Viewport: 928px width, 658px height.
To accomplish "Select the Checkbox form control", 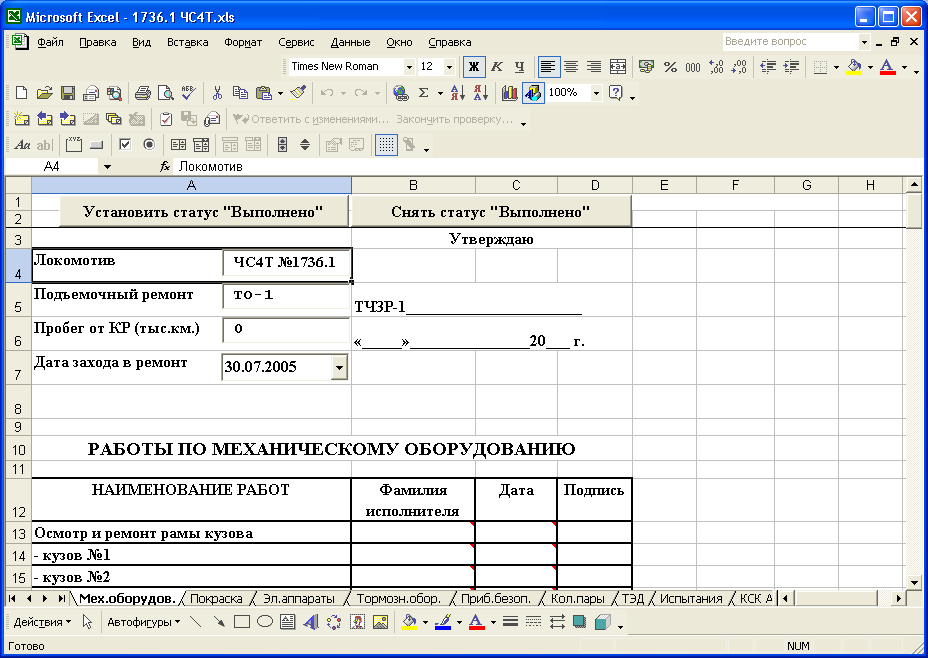I will coord(125,144).
